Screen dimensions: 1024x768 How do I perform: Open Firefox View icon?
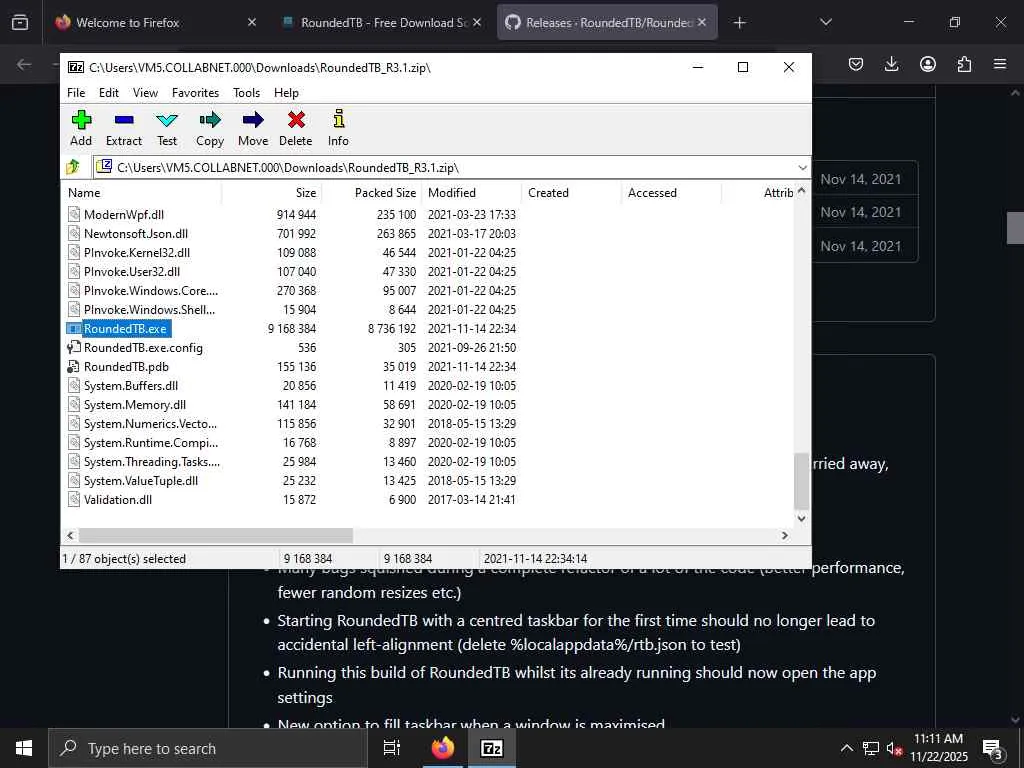point(20,22)
